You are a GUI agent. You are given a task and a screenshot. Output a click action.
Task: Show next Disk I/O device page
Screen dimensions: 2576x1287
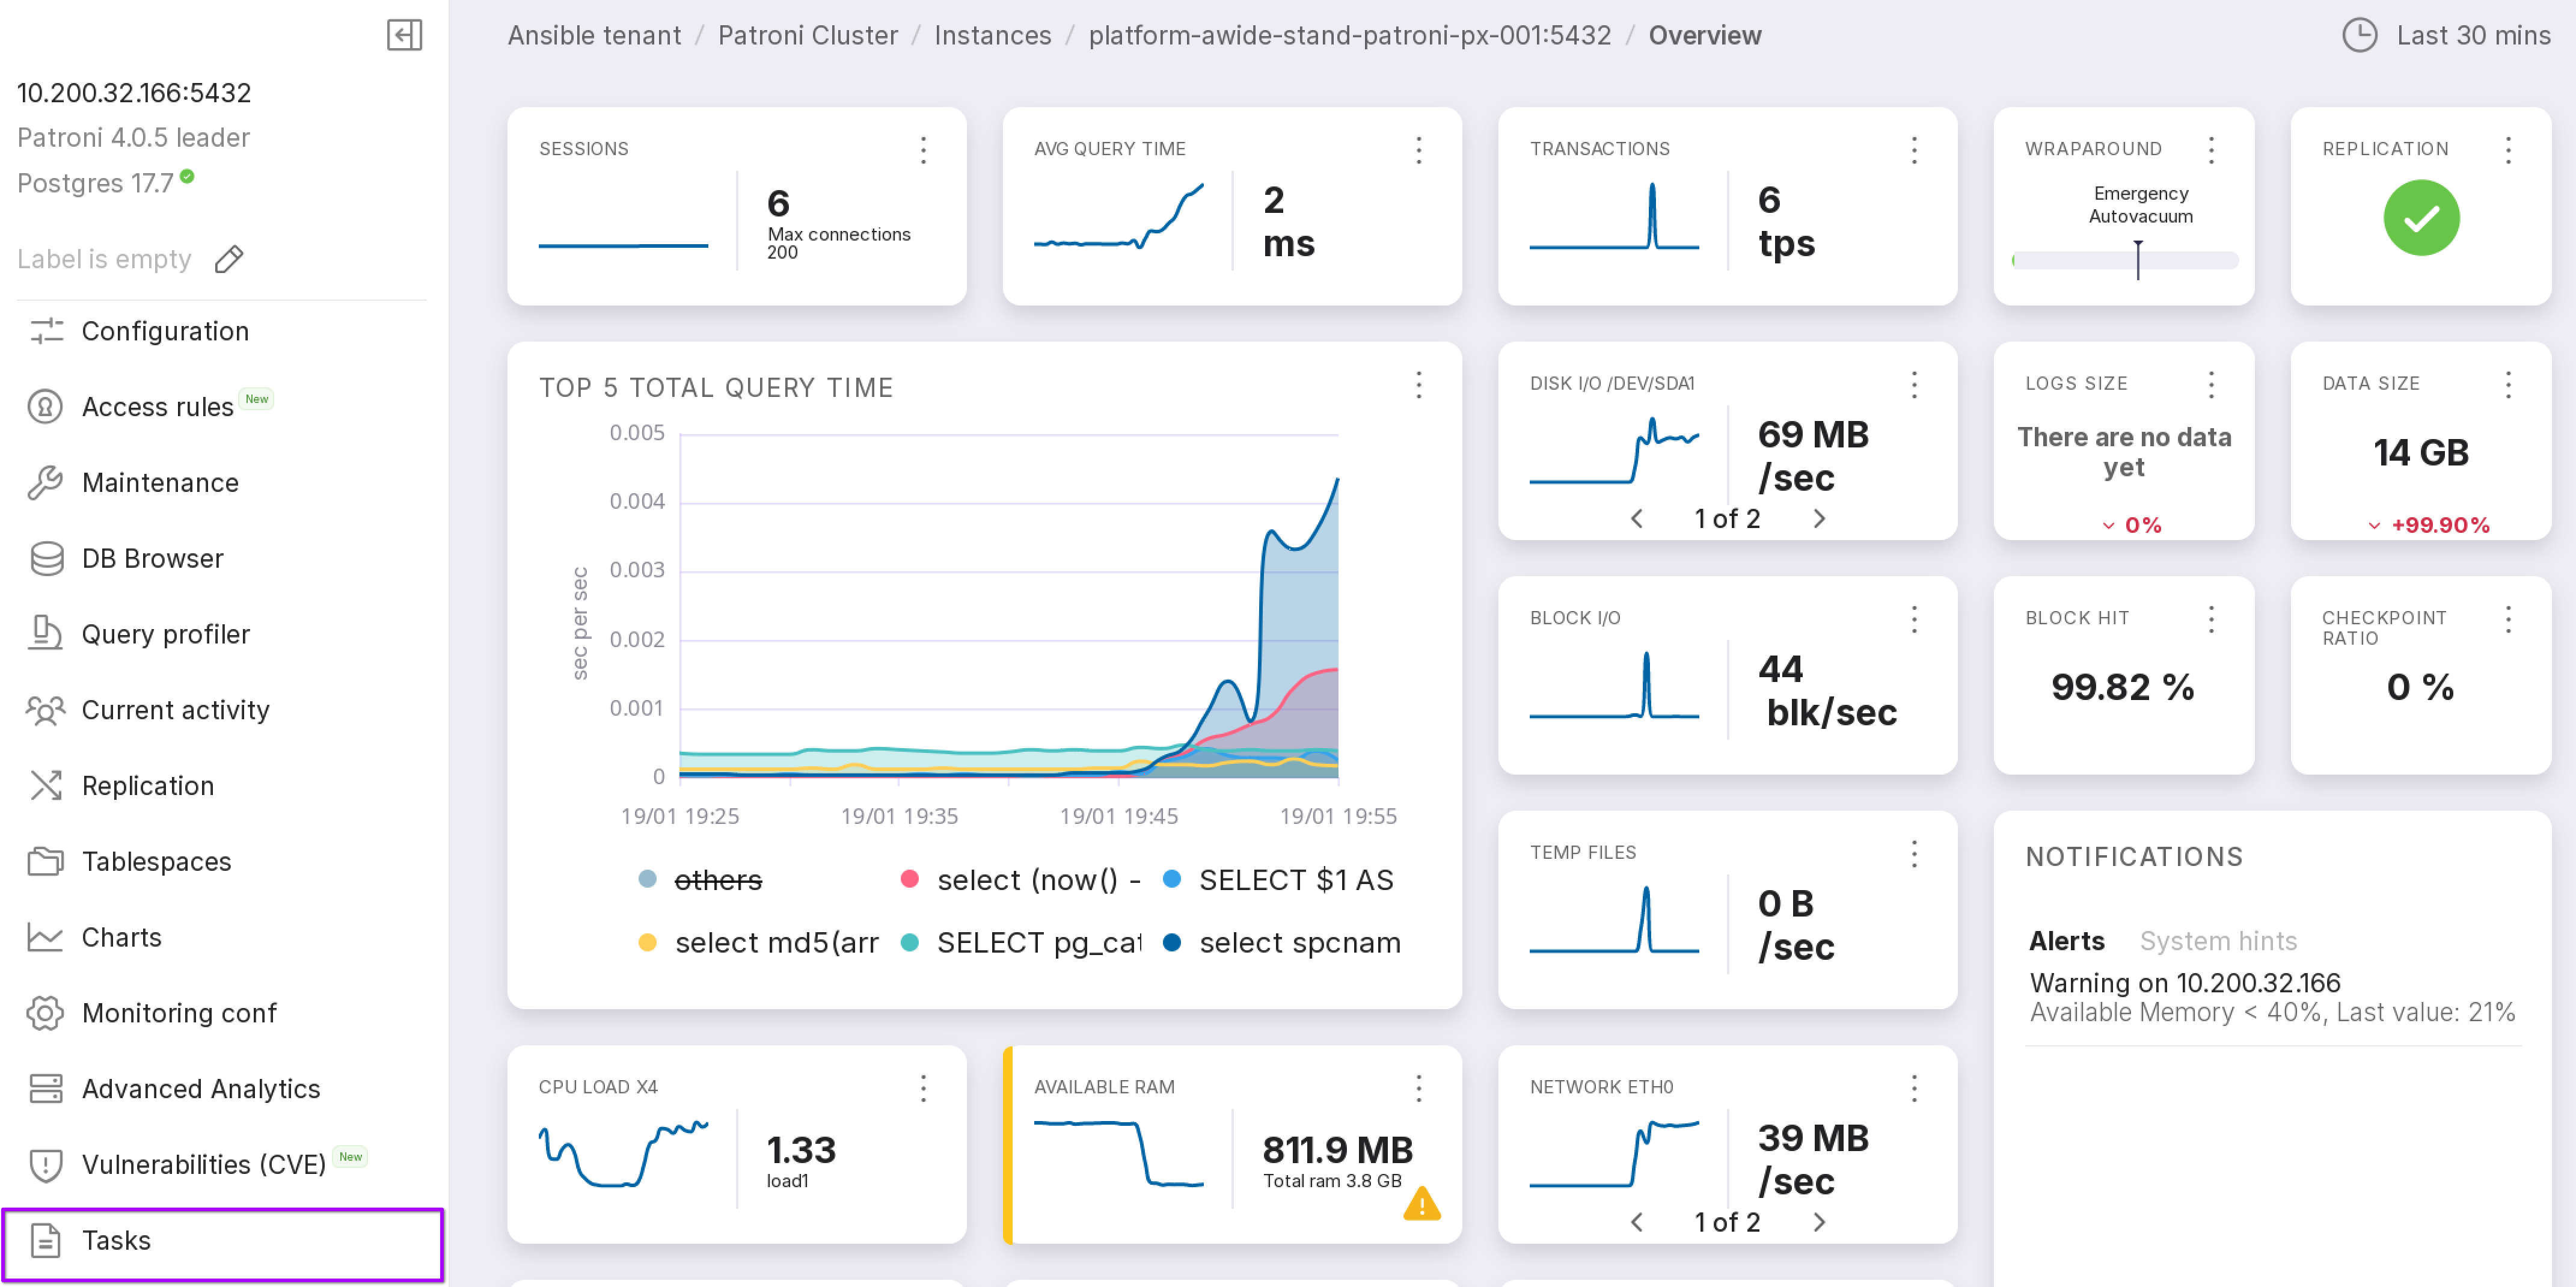1819,519
